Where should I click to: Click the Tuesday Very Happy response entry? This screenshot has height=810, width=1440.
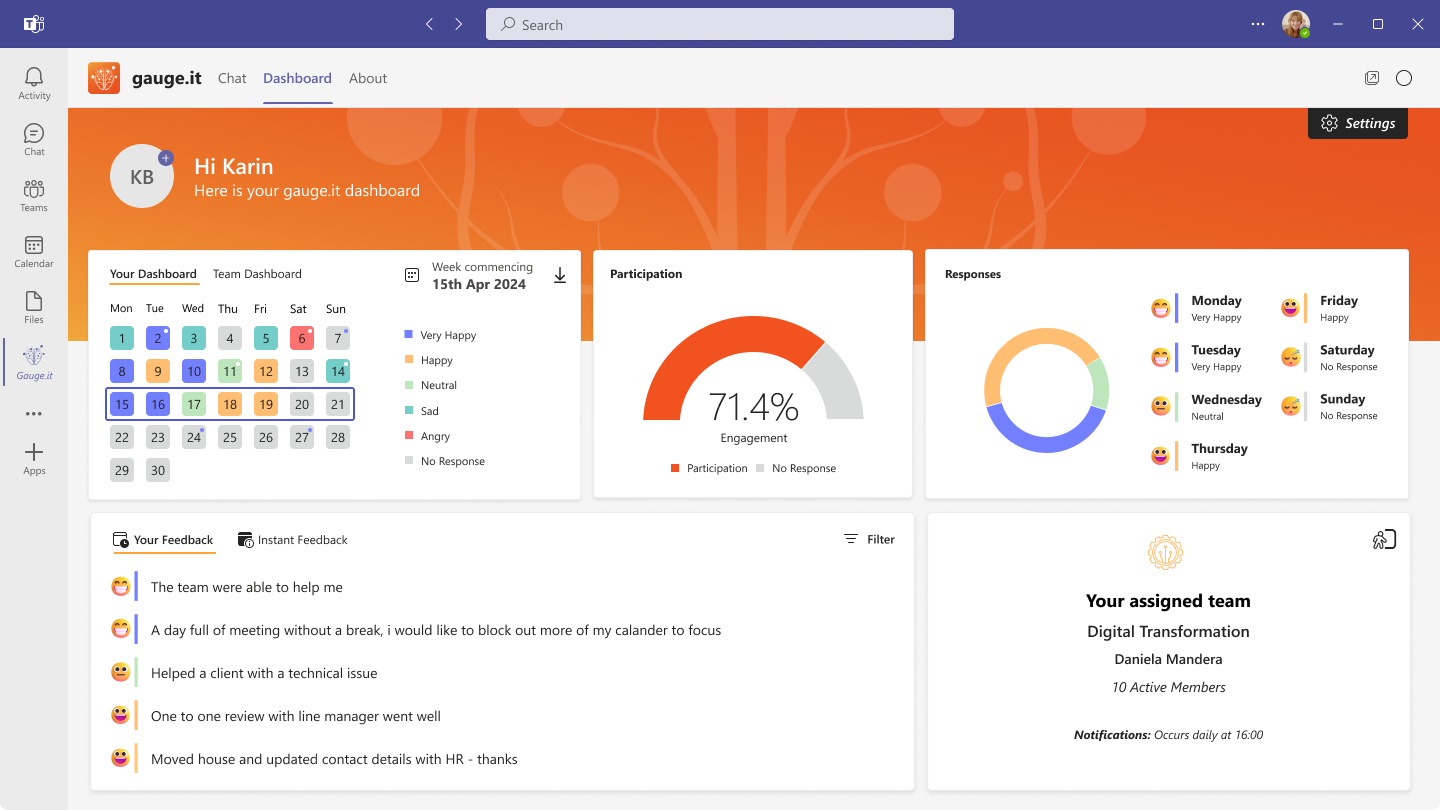[1197, 357]
